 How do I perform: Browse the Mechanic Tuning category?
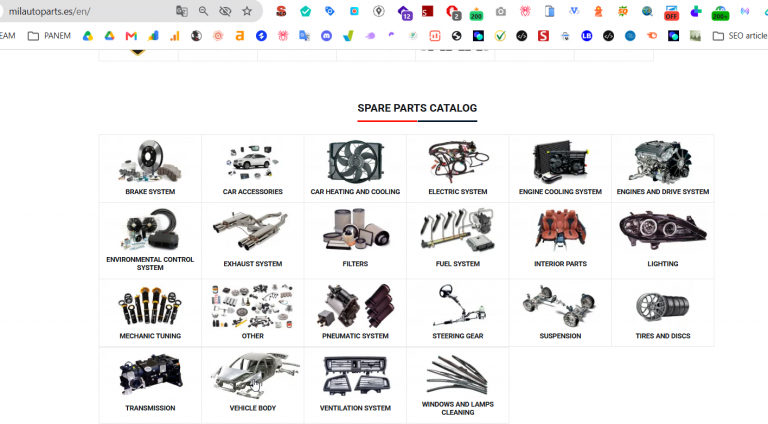click(x=150, y=313)
